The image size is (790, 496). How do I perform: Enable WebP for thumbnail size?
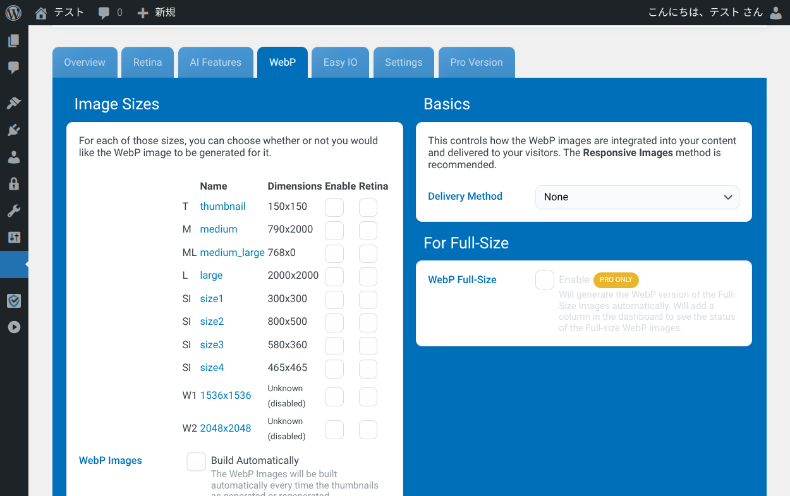[334, 207]
